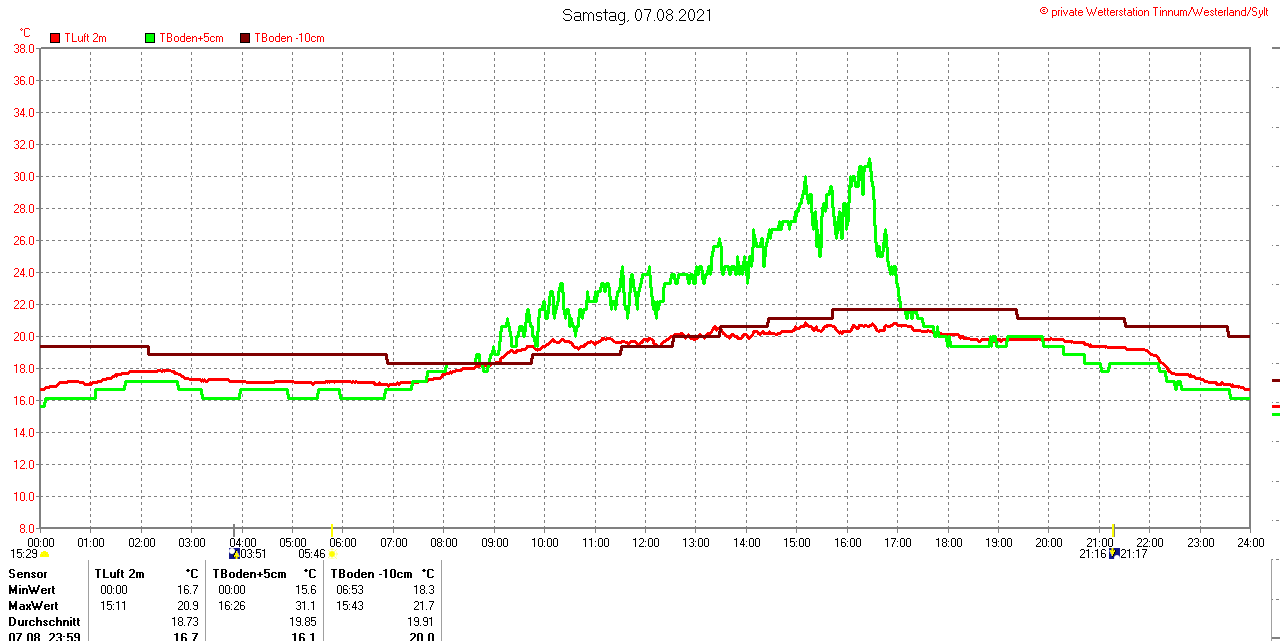Click the sun icon beside 15:29

point(44,554)
